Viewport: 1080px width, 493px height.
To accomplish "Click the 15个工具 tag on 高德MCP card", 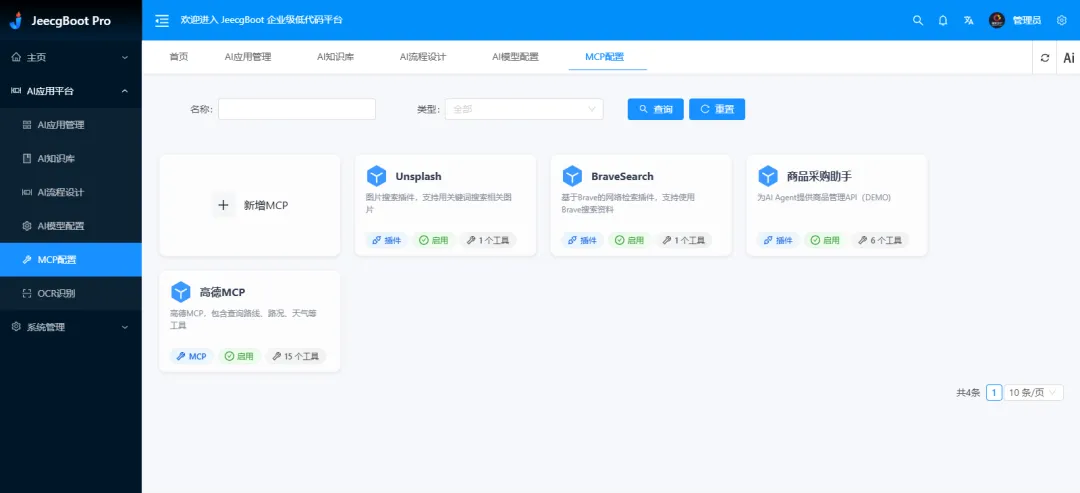I will coord(295,356).
